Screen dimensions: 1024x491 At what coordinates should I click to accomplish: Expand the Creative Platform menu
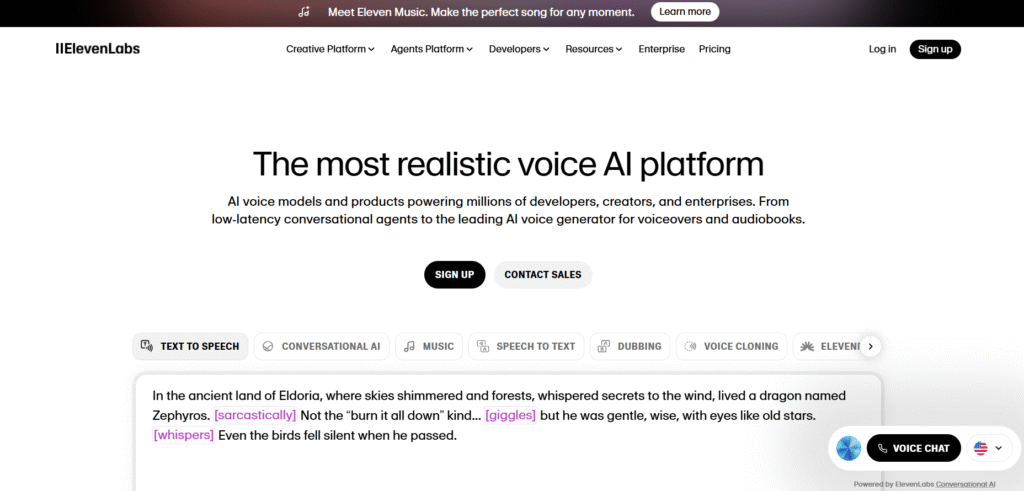(330, 49)
